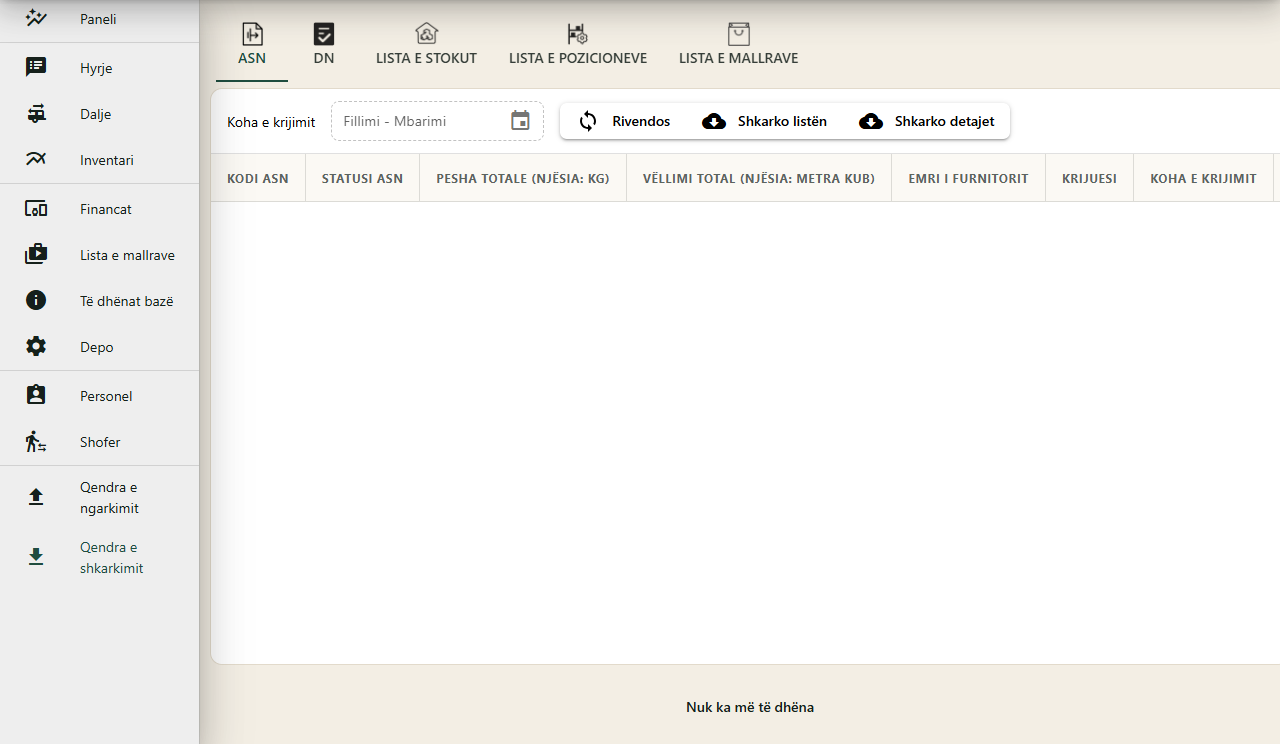
Task: Click the STATUSI ASN column header
Action: click(362, 178)
